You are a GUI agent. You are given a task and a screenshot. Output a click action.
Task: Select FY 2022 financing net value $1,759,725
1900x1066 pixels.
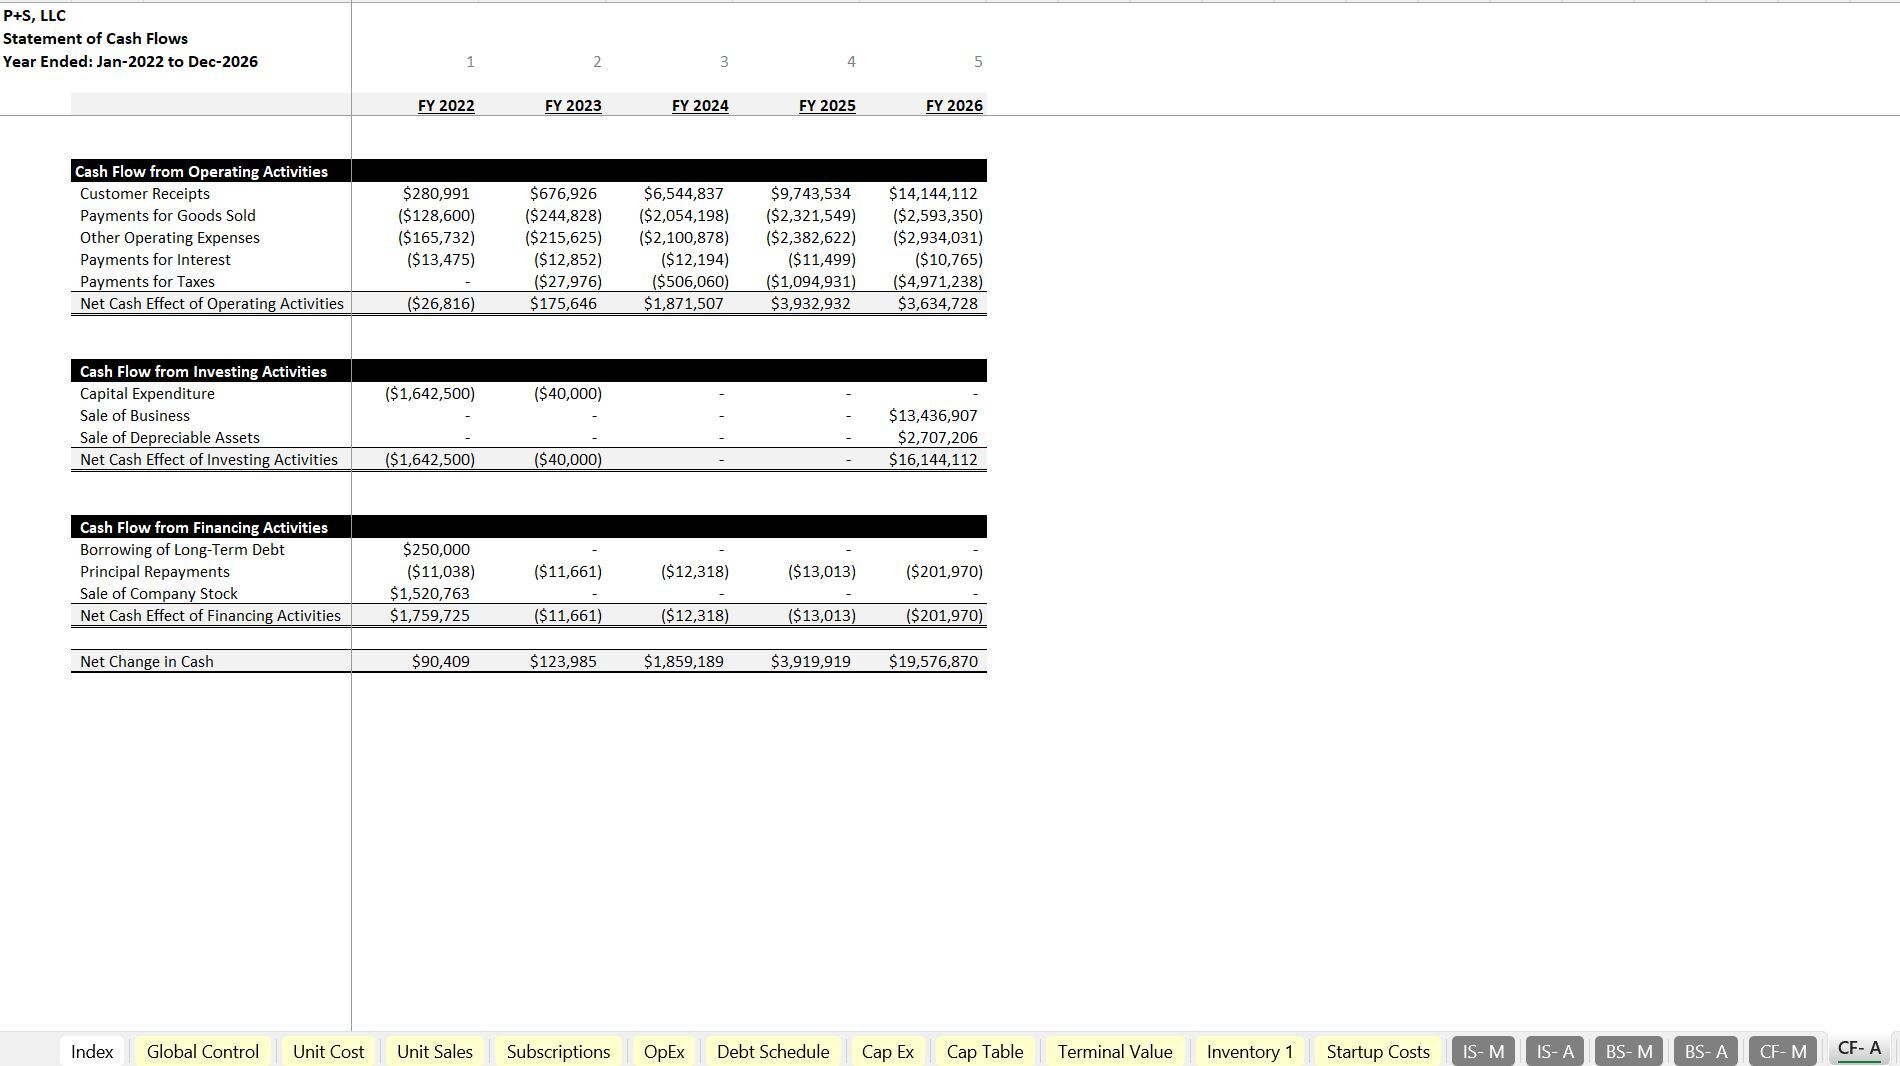point(430,615)
